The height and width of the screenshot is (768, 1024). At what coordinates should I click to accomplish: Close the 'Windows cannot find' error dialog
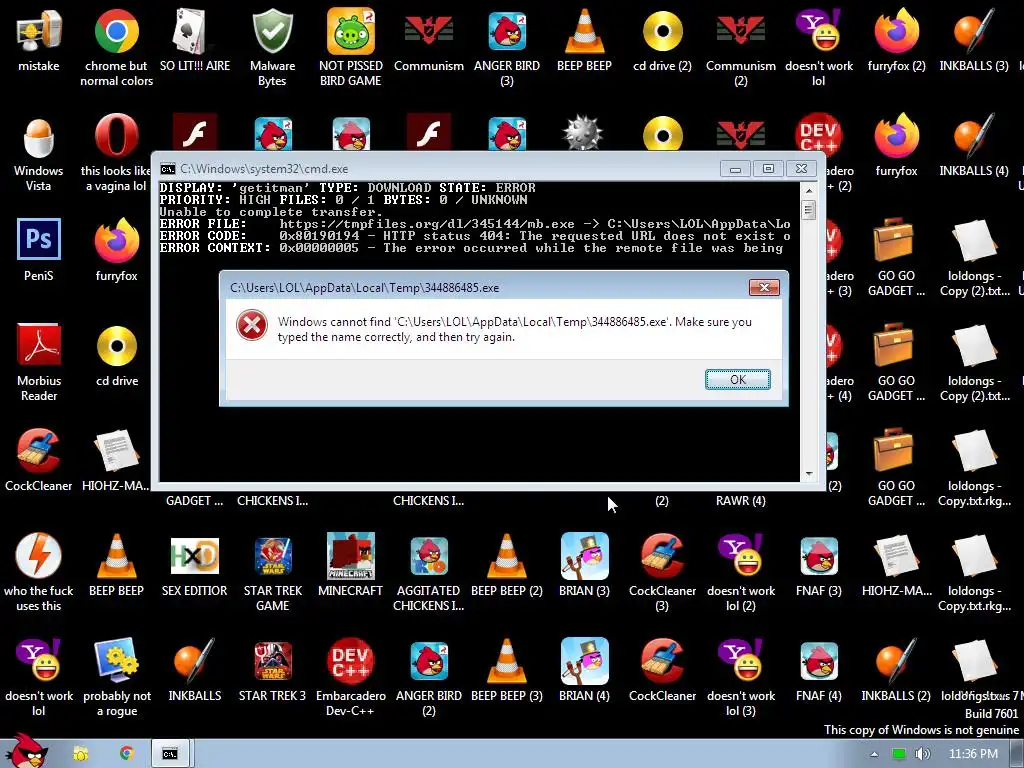coord(763,287)
